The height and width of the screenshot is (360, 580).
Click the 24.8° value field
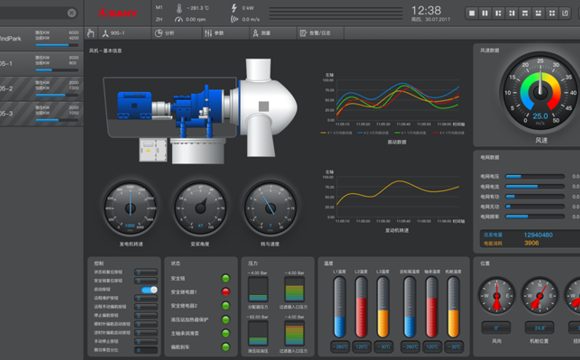(539, 328)
